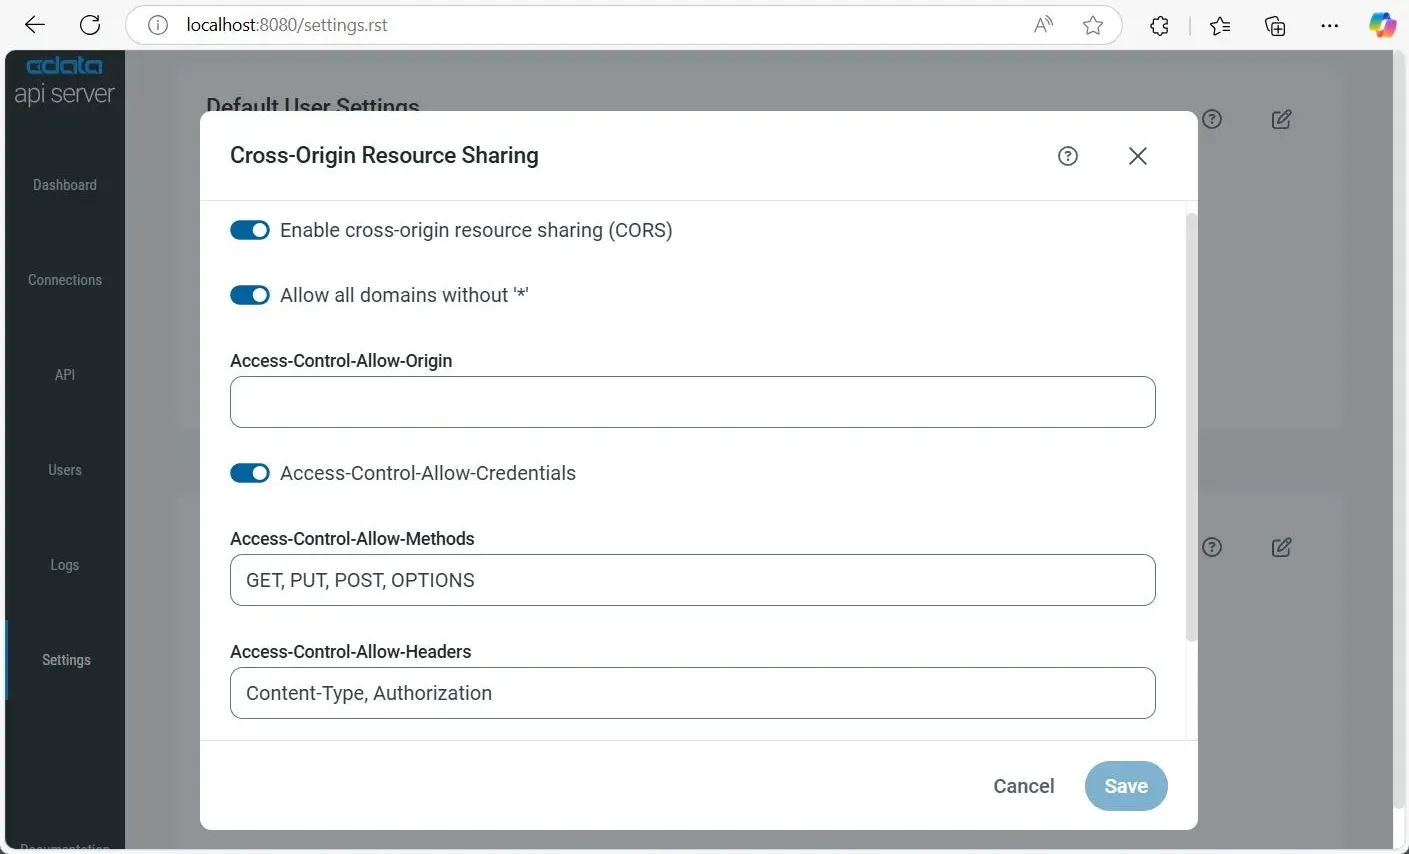Click the browser back arrow
Image resolution: width=1409 pixels, height=854 pixels.
click(x=35, y=25)
